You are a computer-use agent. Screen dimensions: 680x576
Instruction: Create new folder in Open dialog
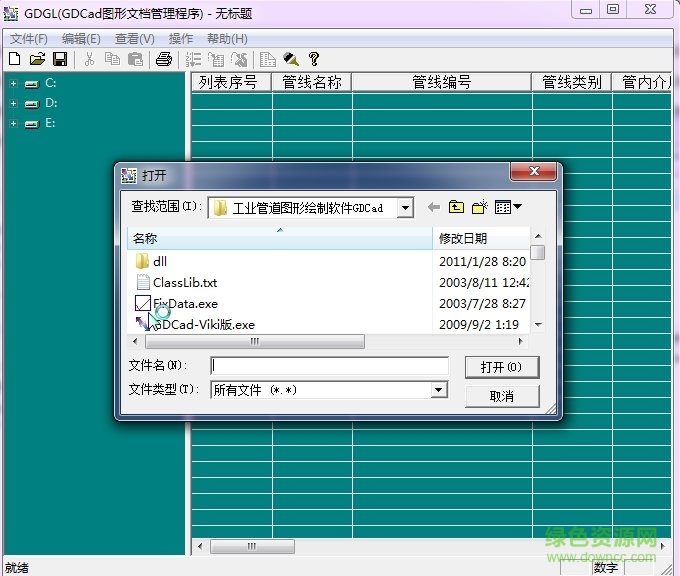pyautogui.click(x=480, y=207)
